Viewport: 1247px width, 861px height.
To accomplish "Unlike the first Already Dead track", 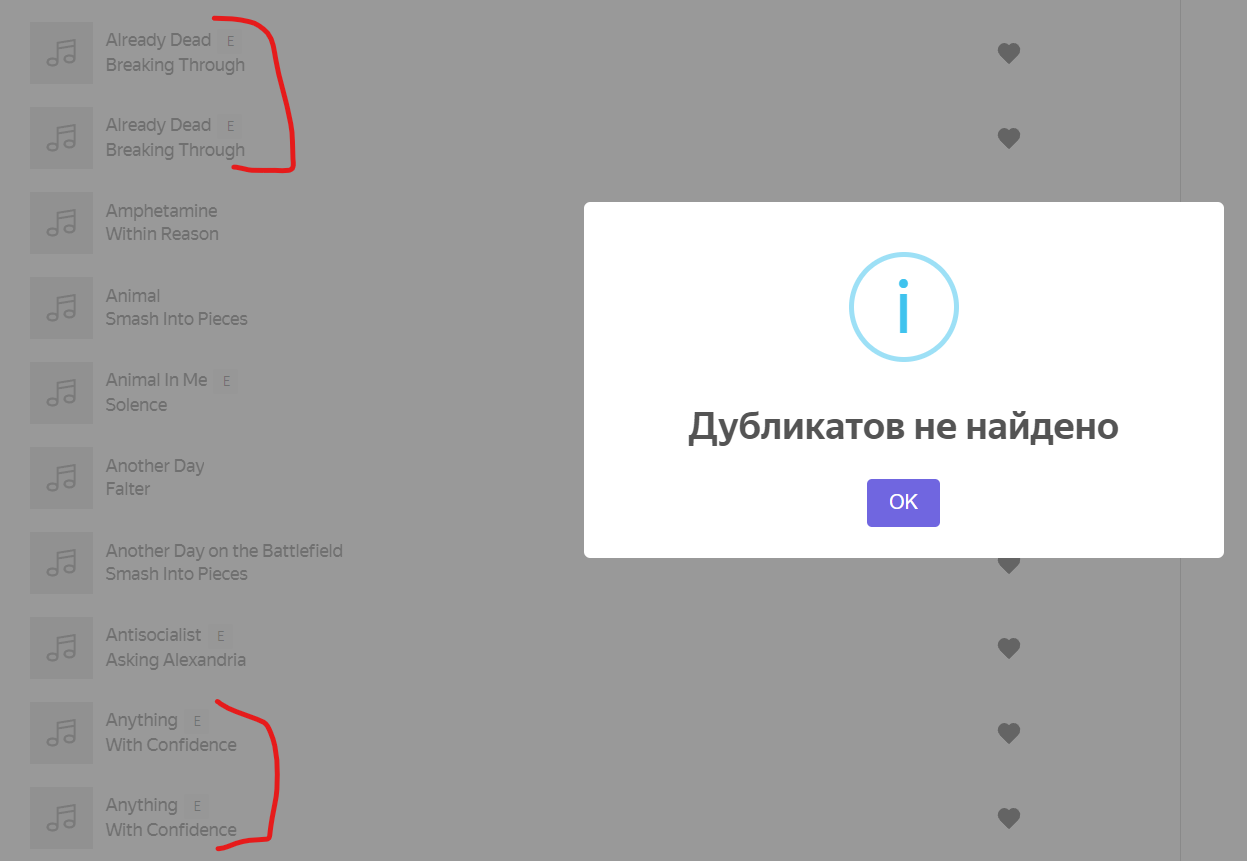I will click(1009, 53).
